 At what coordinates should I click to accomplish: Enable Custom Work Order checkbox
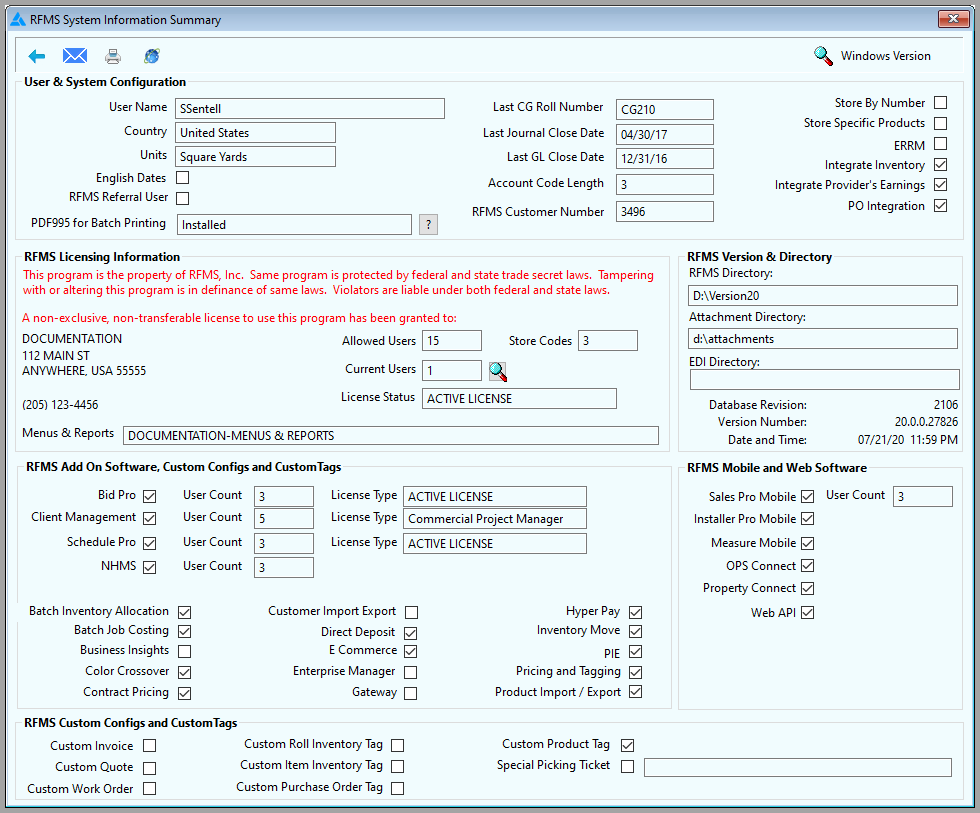149,789
